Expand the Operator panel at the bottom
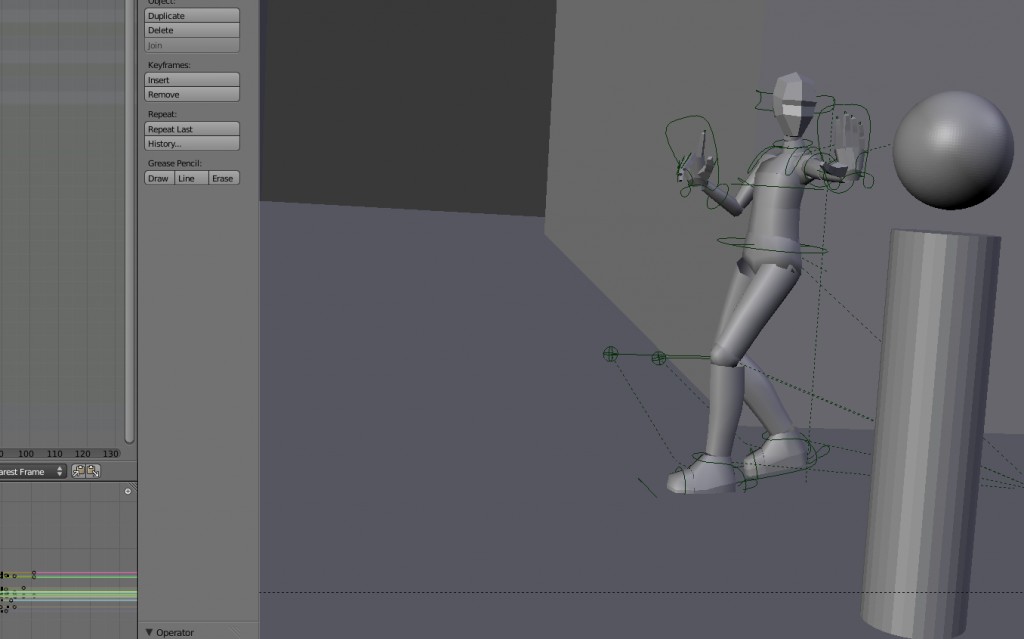Screen dimensions: 1024x639 tap(173, 631)
